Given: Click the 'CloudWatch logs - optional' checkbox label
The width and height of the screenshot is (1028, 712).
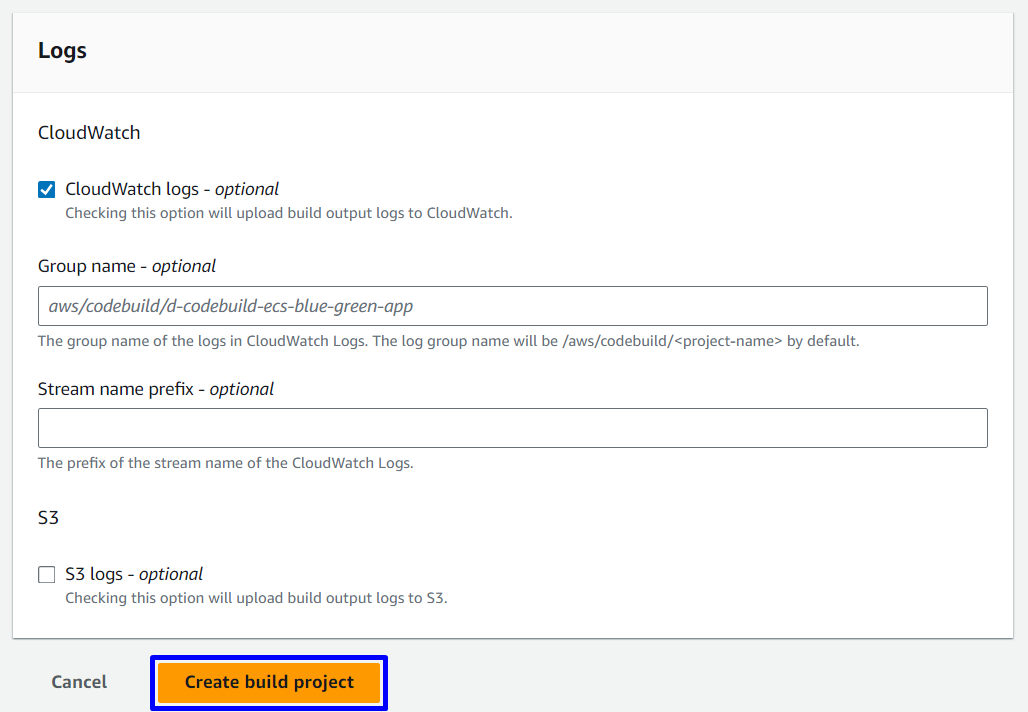Looking at the screenshot, I should [172, 189].
